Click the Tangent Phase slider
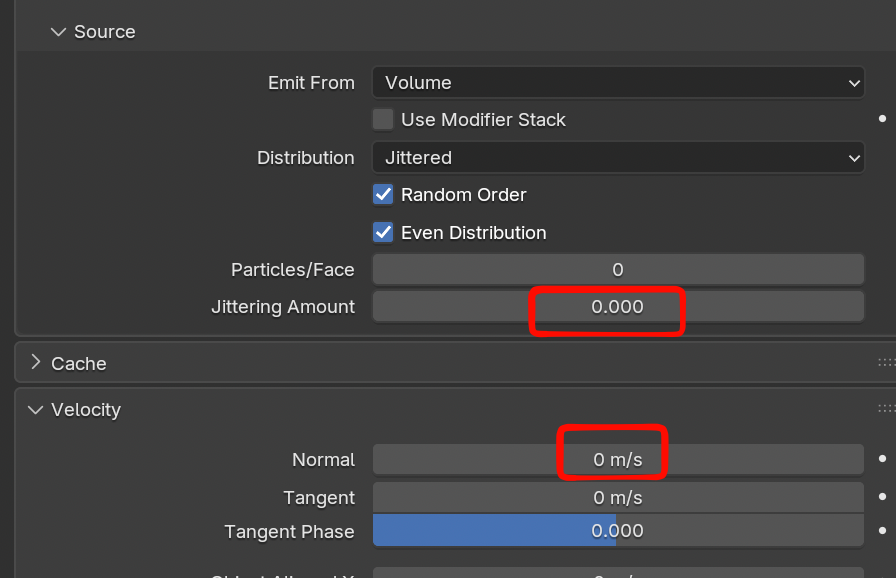This screenshot has height=578, width=896. tap(618, 531)
